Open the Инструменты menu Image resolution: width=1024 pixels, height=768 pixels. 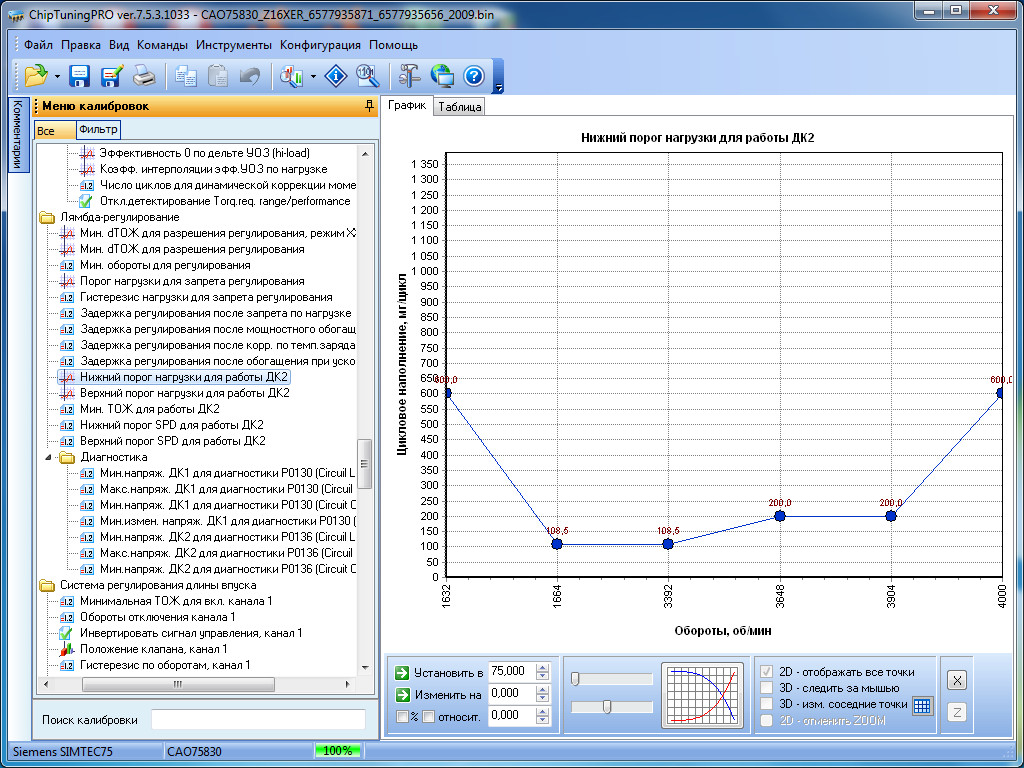tap(233, 45)
